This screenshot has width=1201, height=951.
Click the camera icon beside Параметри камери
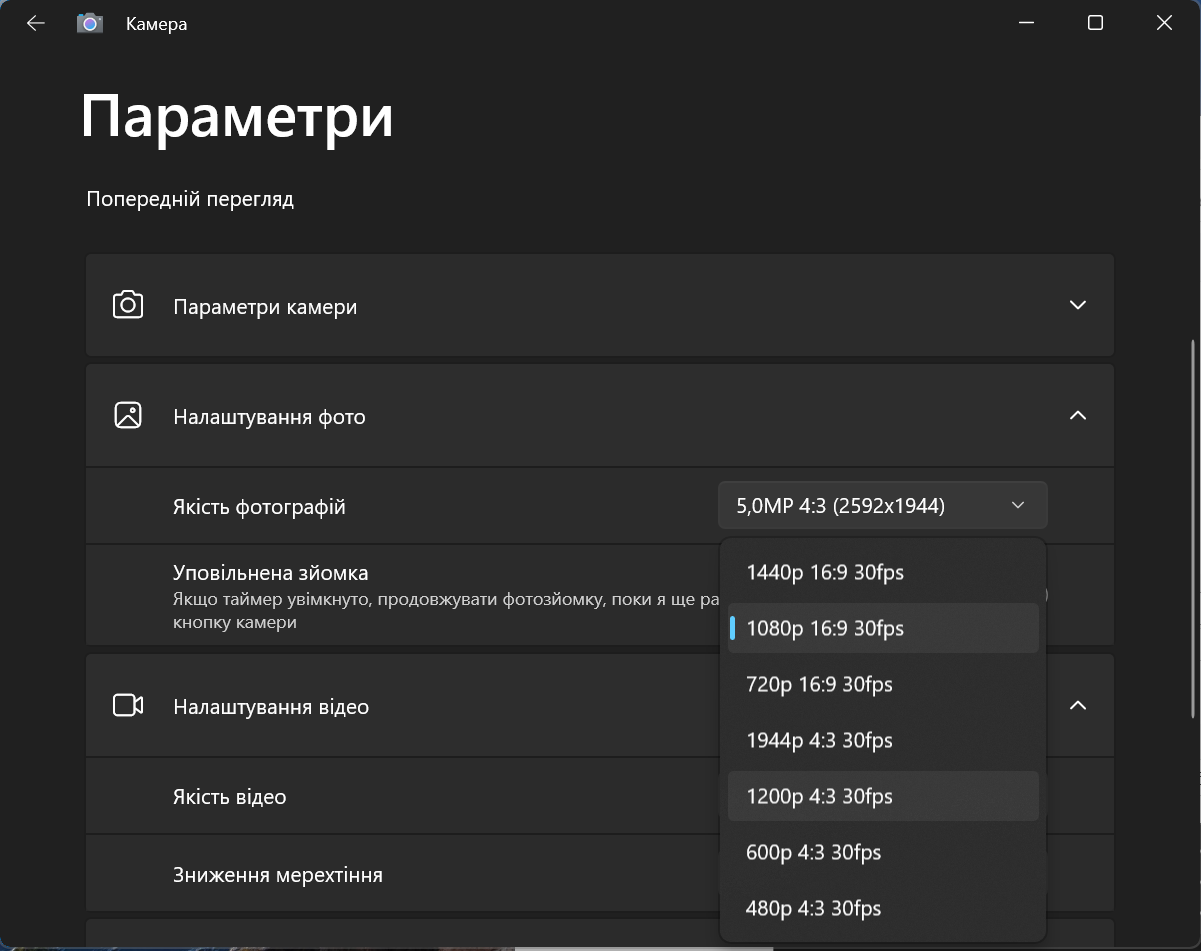[128, 305]
